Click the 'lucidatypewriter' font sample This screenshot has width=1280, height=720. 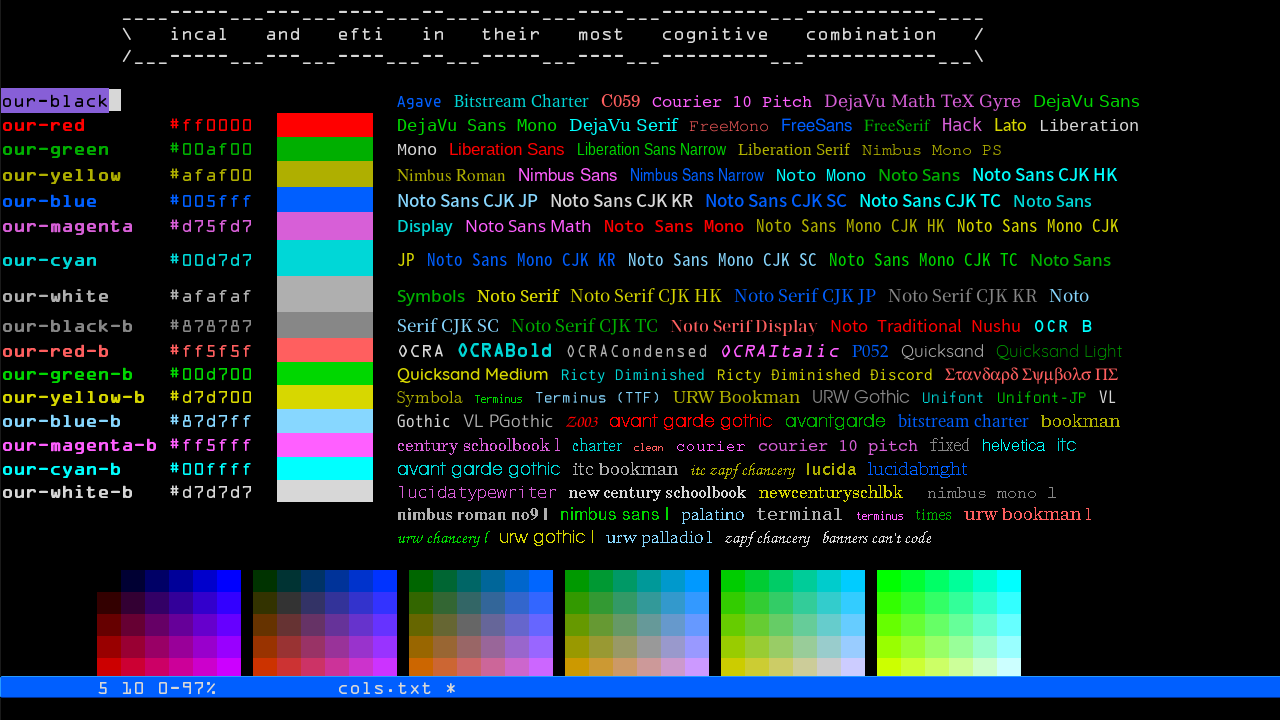tap(477, 493)
